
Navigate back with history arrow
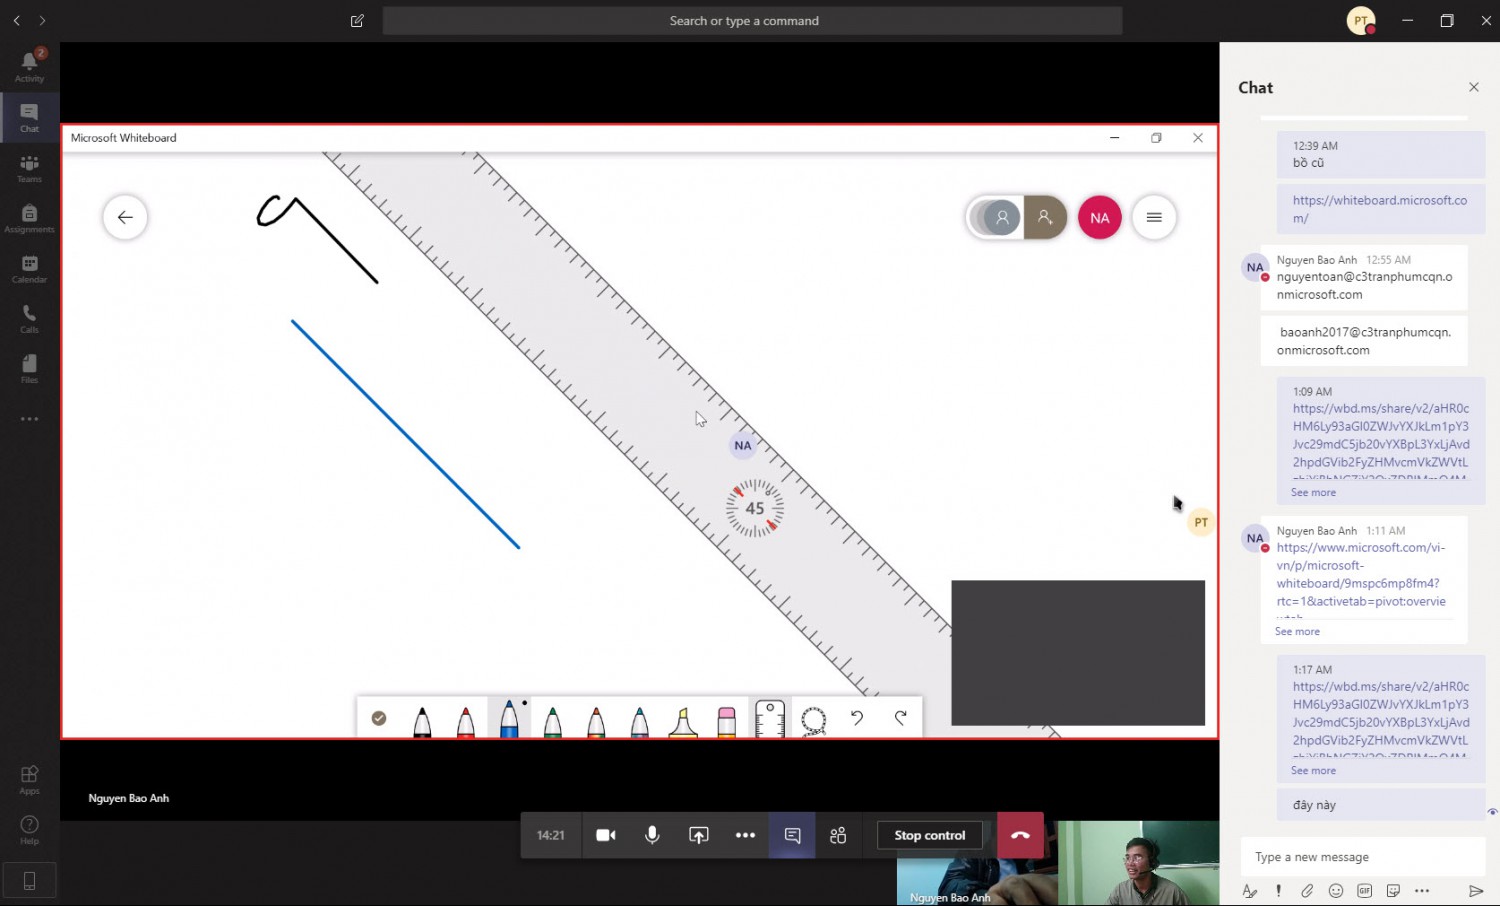(17, 20)
